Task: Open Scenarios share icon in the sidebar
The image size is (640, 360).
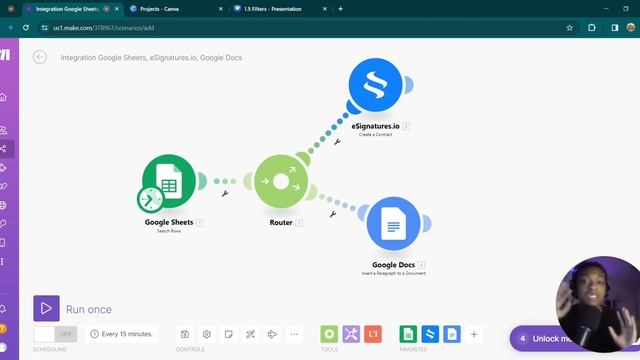Action: coord(4,149)
